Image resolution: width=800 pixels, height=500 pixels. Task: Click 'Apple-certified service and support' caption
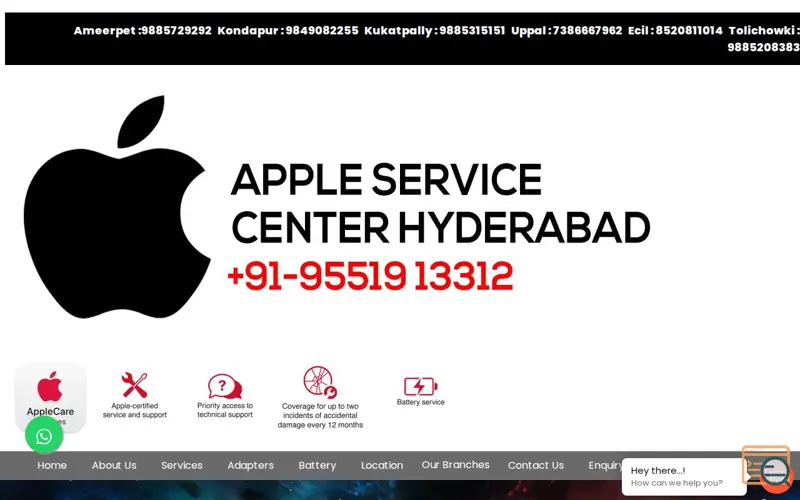[x=135, y=410]
